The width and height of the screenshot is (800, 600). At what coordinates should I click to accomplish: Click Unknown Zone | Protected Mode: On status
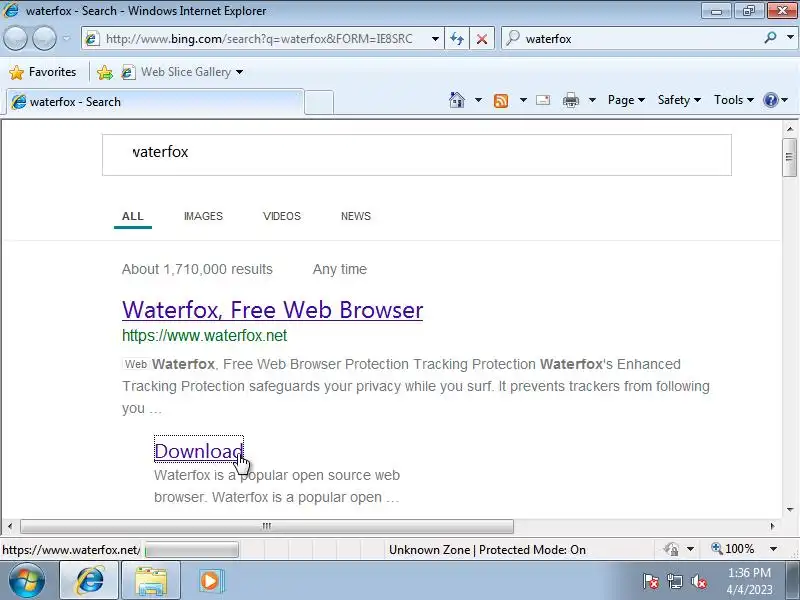click(x=487, y=550)
